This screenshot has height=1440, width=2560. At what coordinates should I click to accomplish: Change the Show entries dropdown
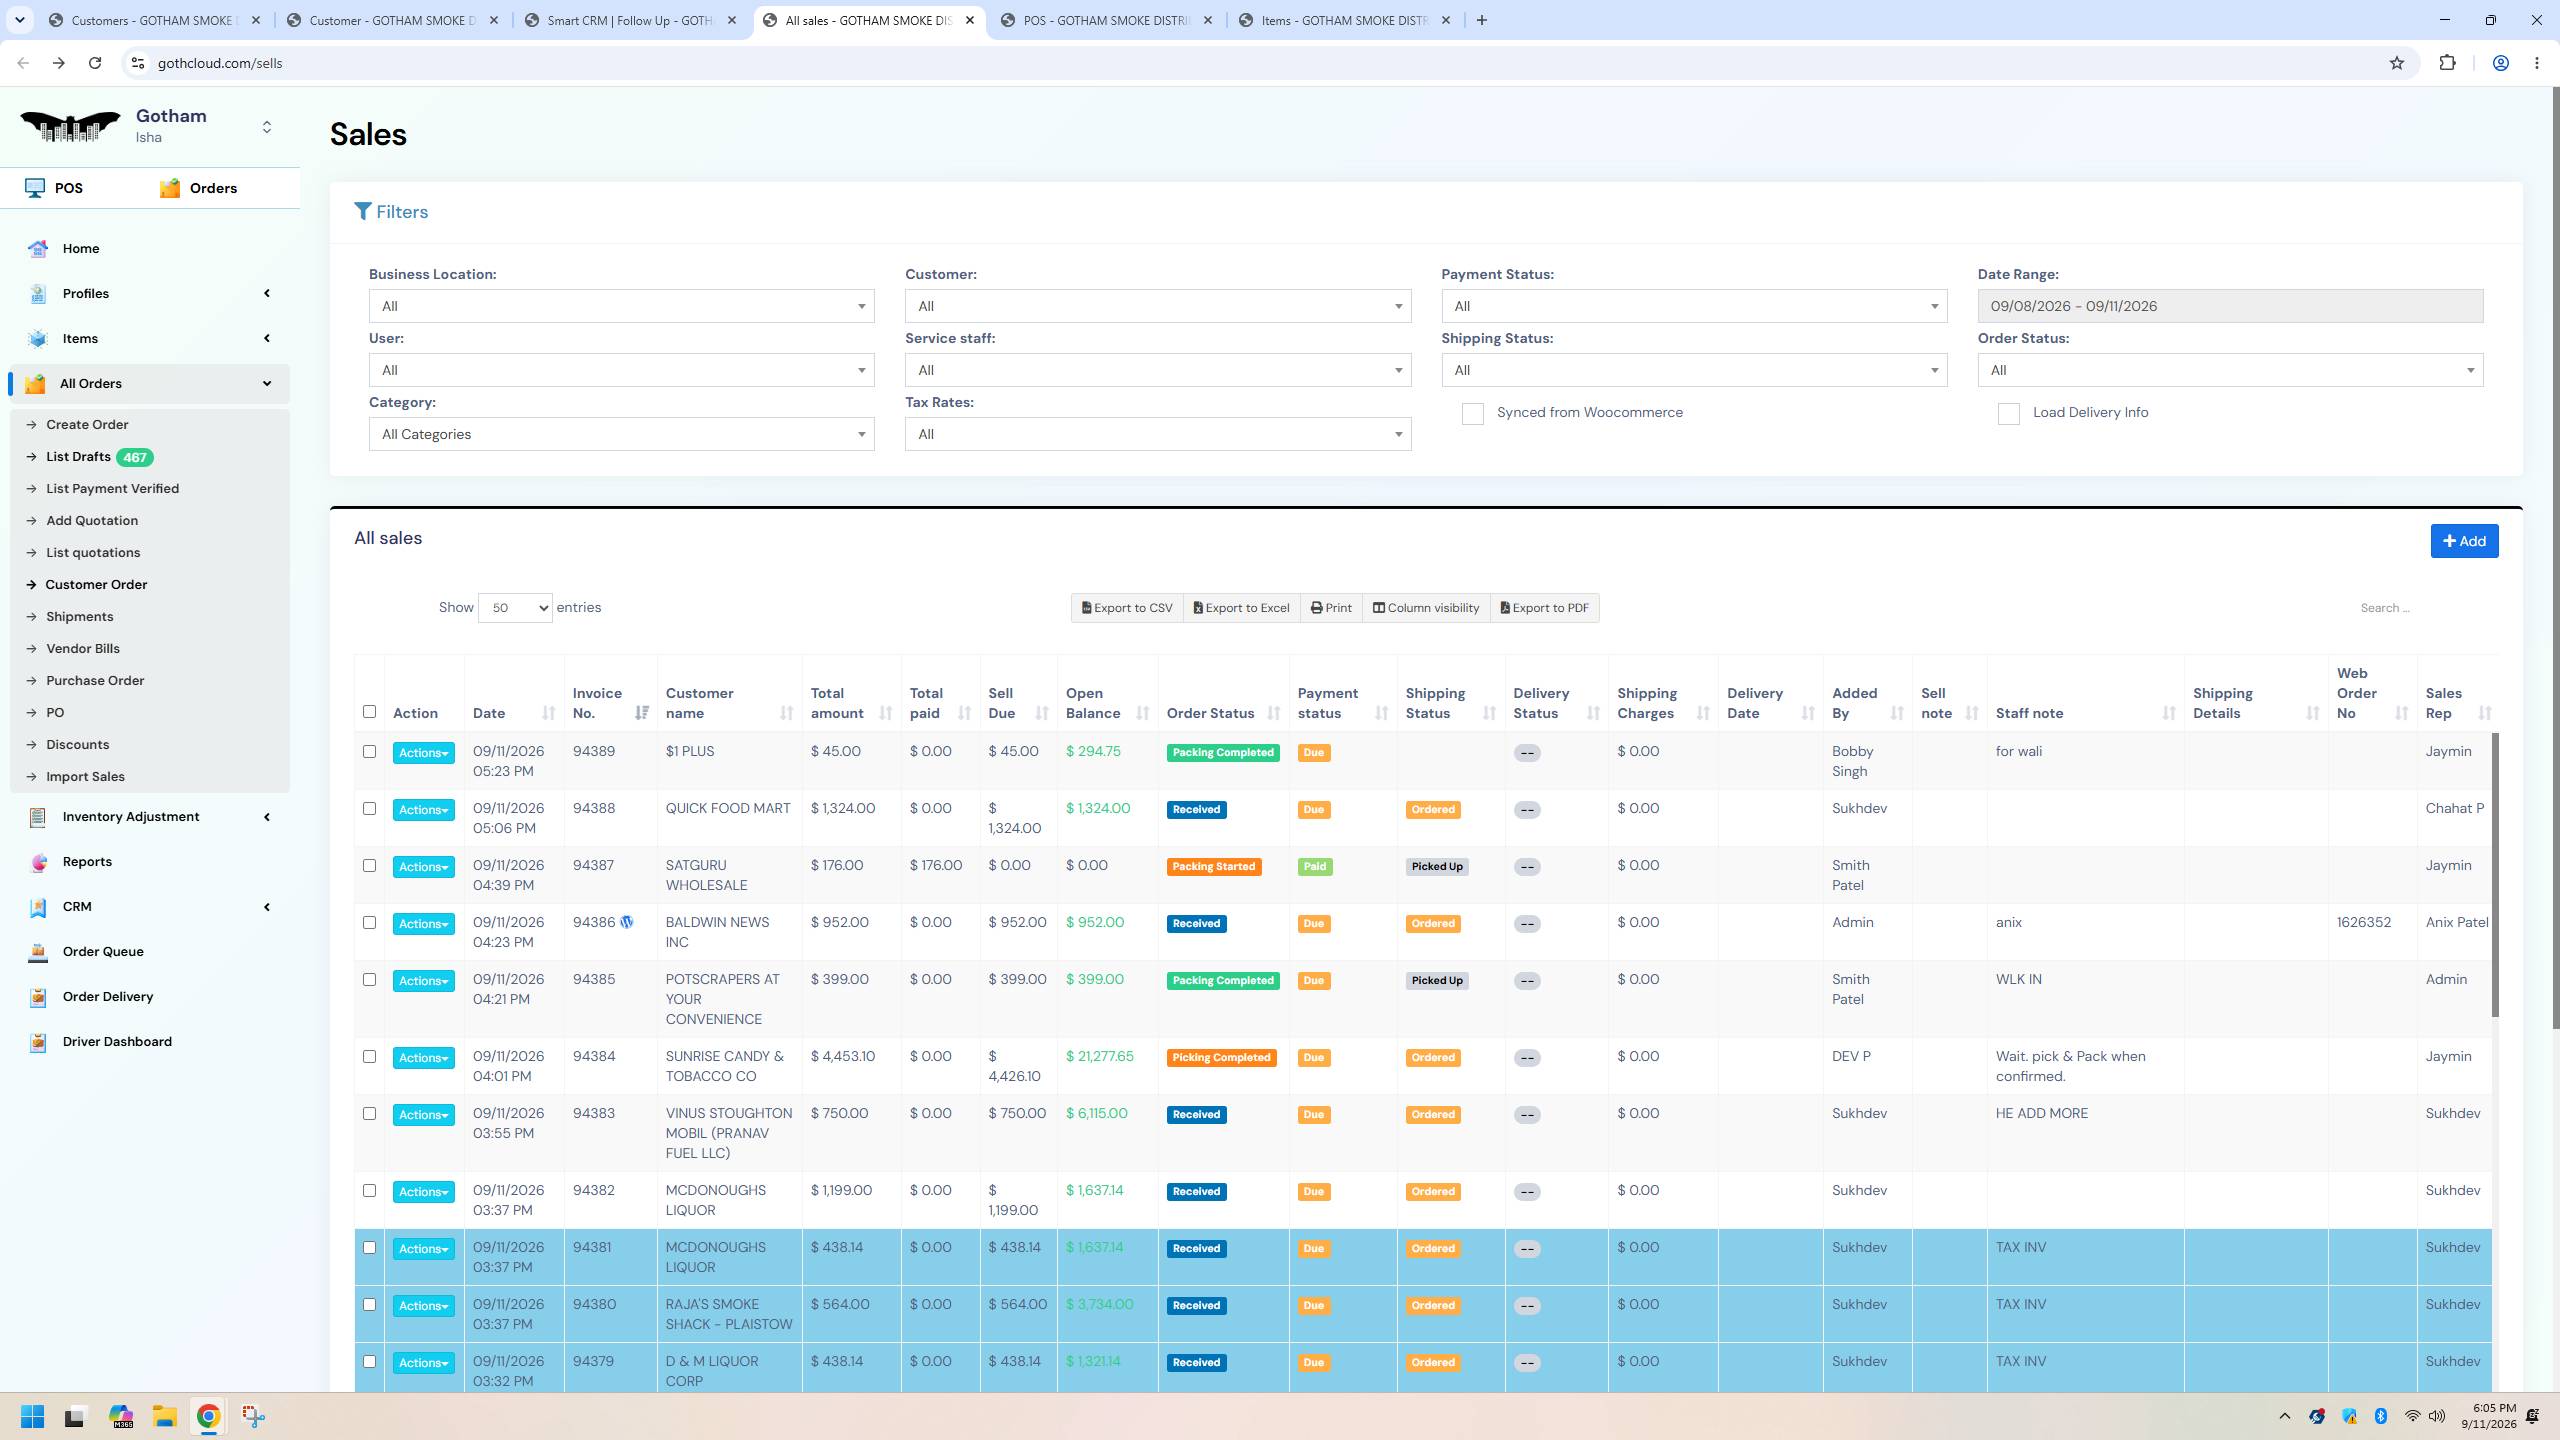[515, 608]
